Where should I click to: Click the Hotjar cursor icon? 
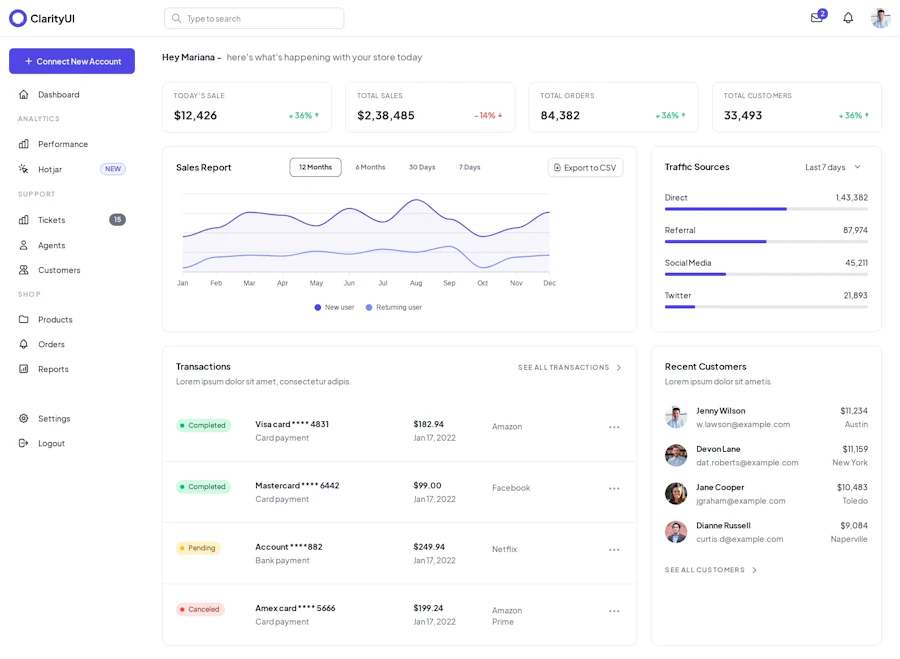24,169
